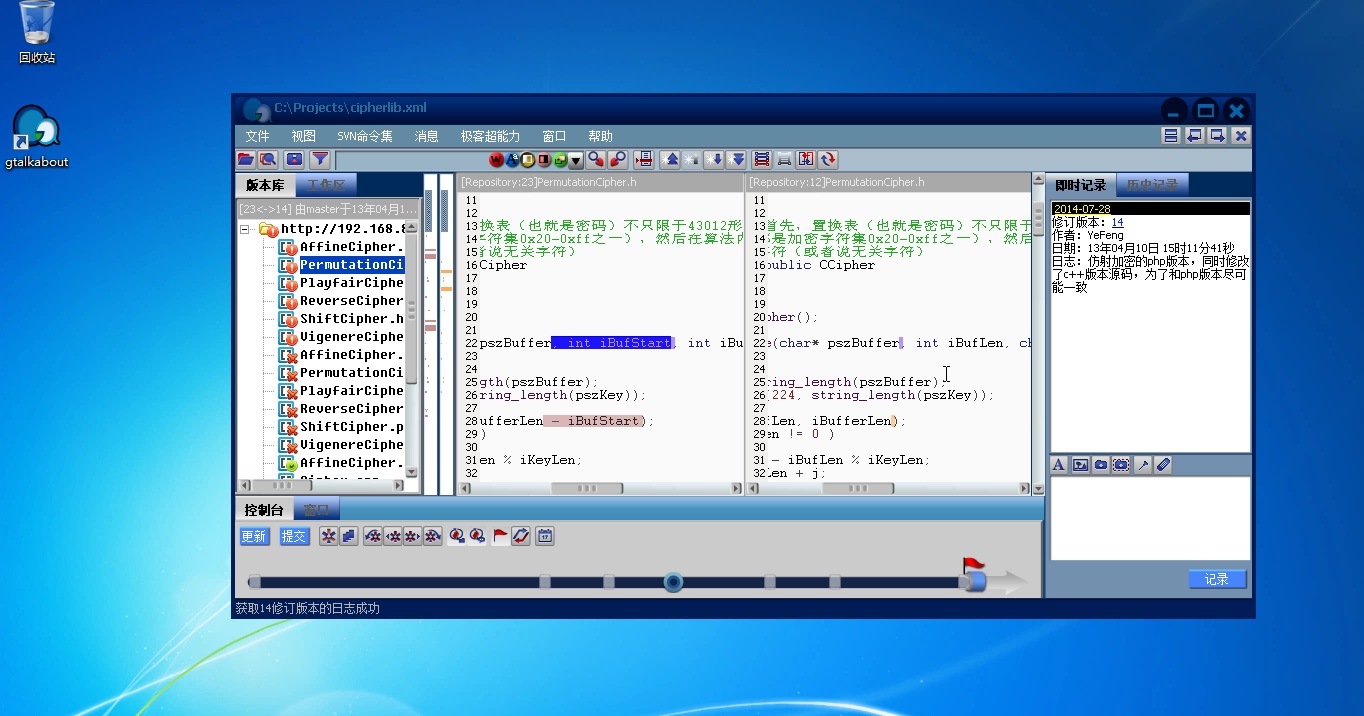The image size is (1364, 716).
Task: Click the blue up-arrow icon in diff toolbar
Action: [x=670, y=159]
